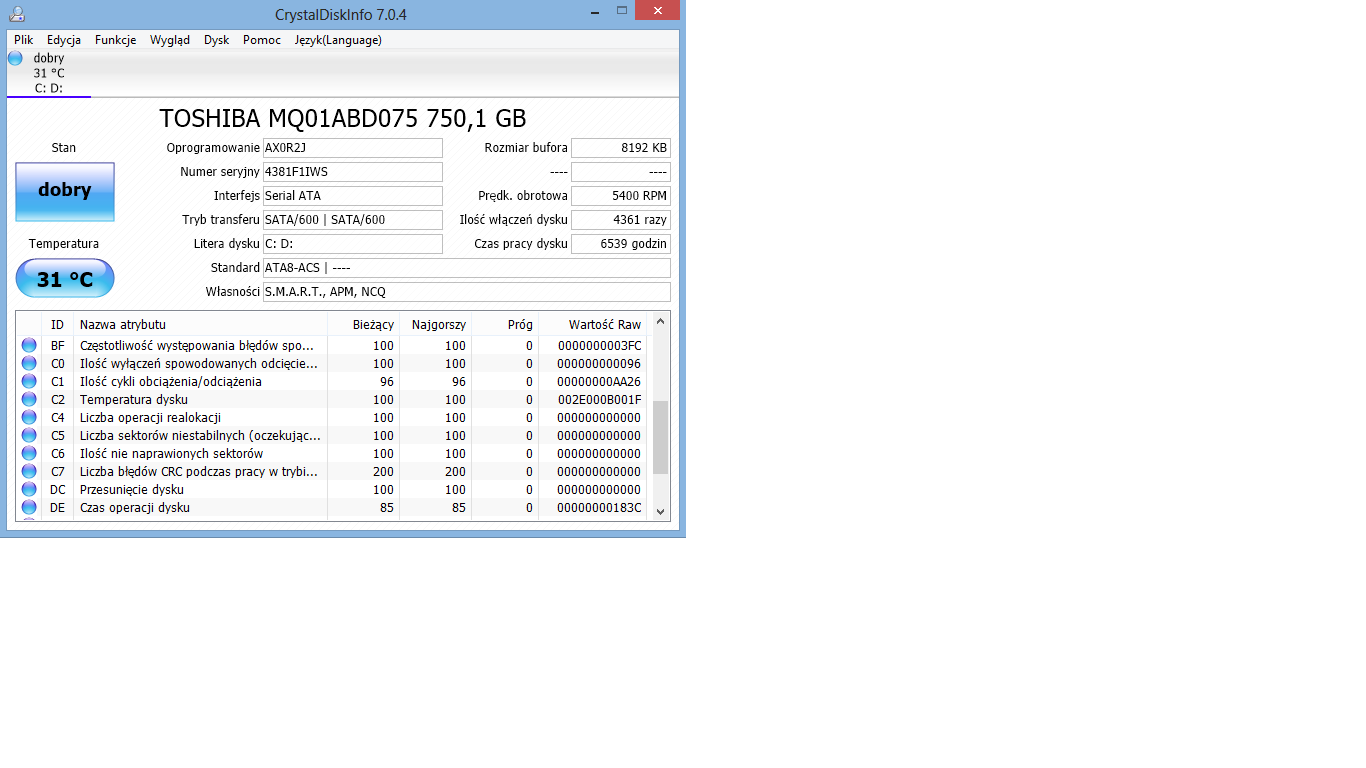This screenshot has height=768, width=1366.
Task: Click the Temperatura label
Action: [x=64, y=244]
